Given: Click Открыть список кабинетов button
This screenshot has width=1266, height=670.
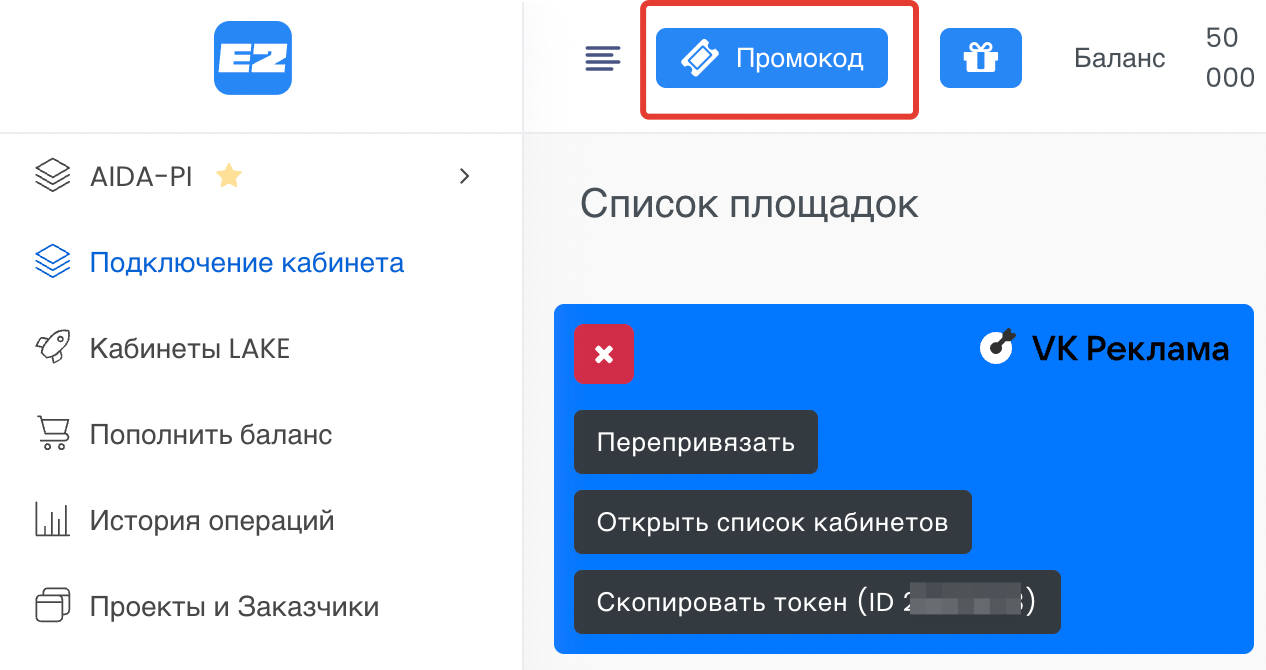Looking at the screenshot, I should tap(772, 522).
